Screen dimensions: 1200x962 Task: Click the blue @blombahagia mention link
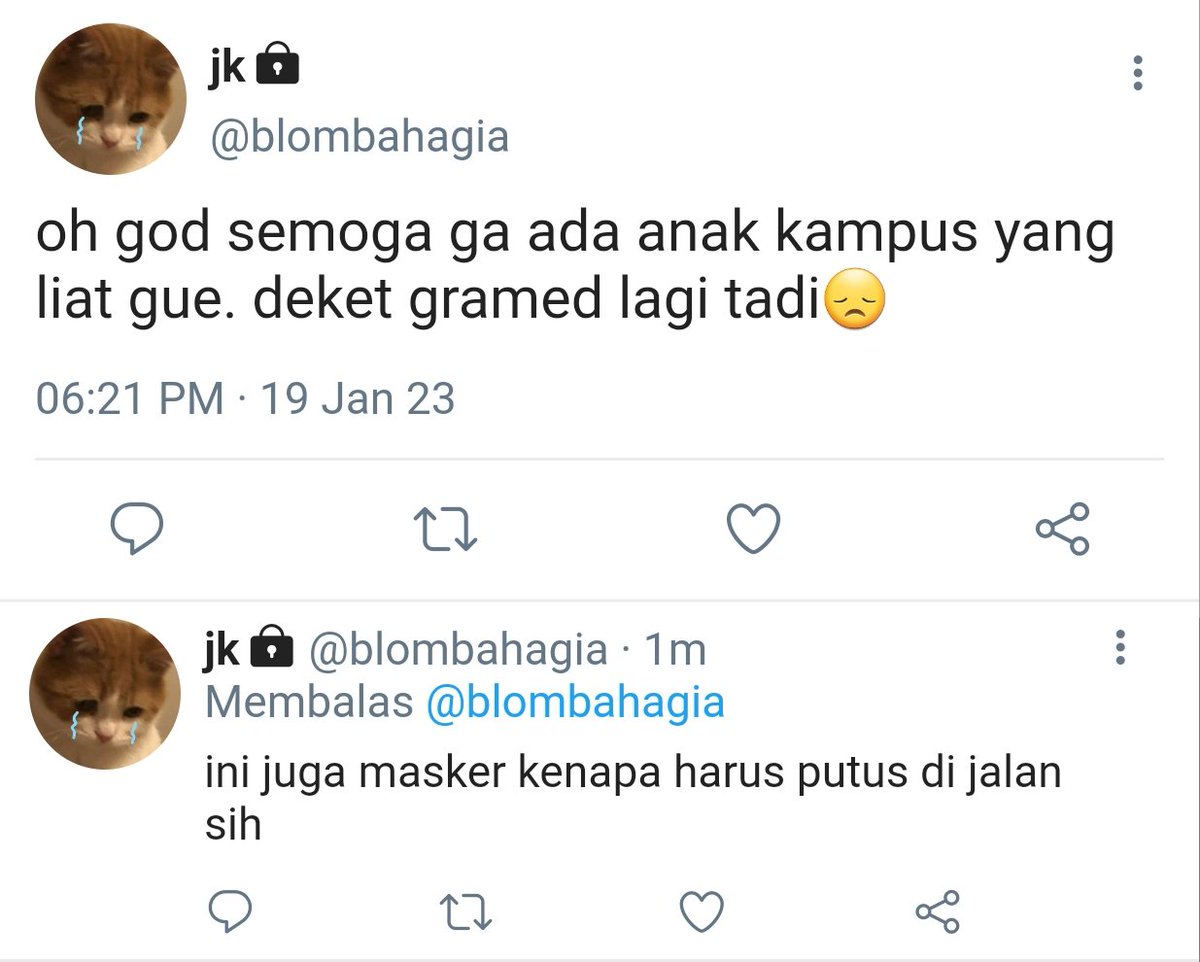click(x=575, y=703)
